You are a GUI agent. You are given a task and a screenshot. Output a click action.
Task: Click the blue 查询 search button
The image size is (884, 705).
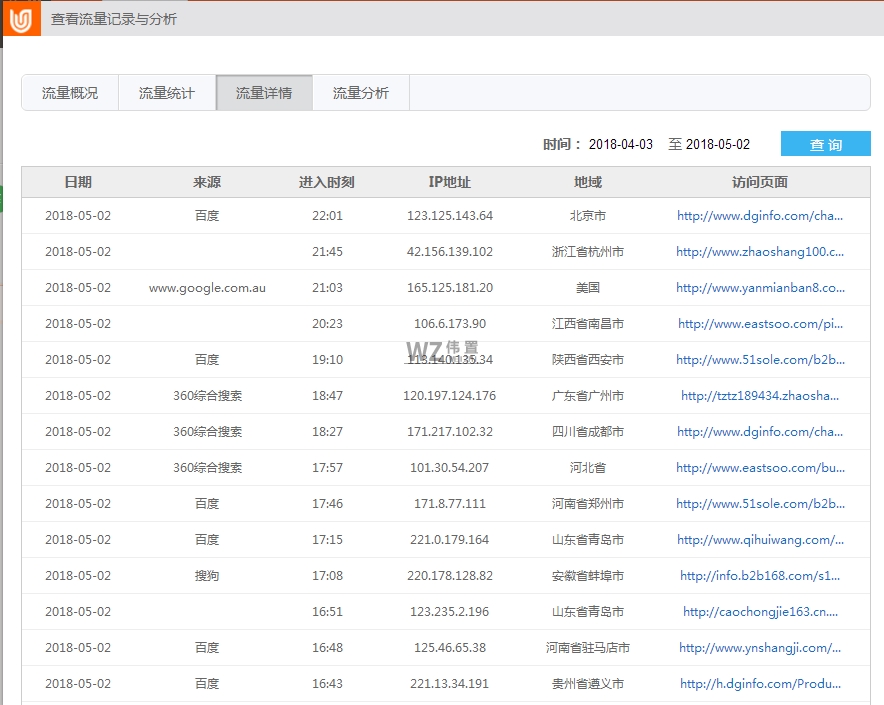[x=826, y=143]
